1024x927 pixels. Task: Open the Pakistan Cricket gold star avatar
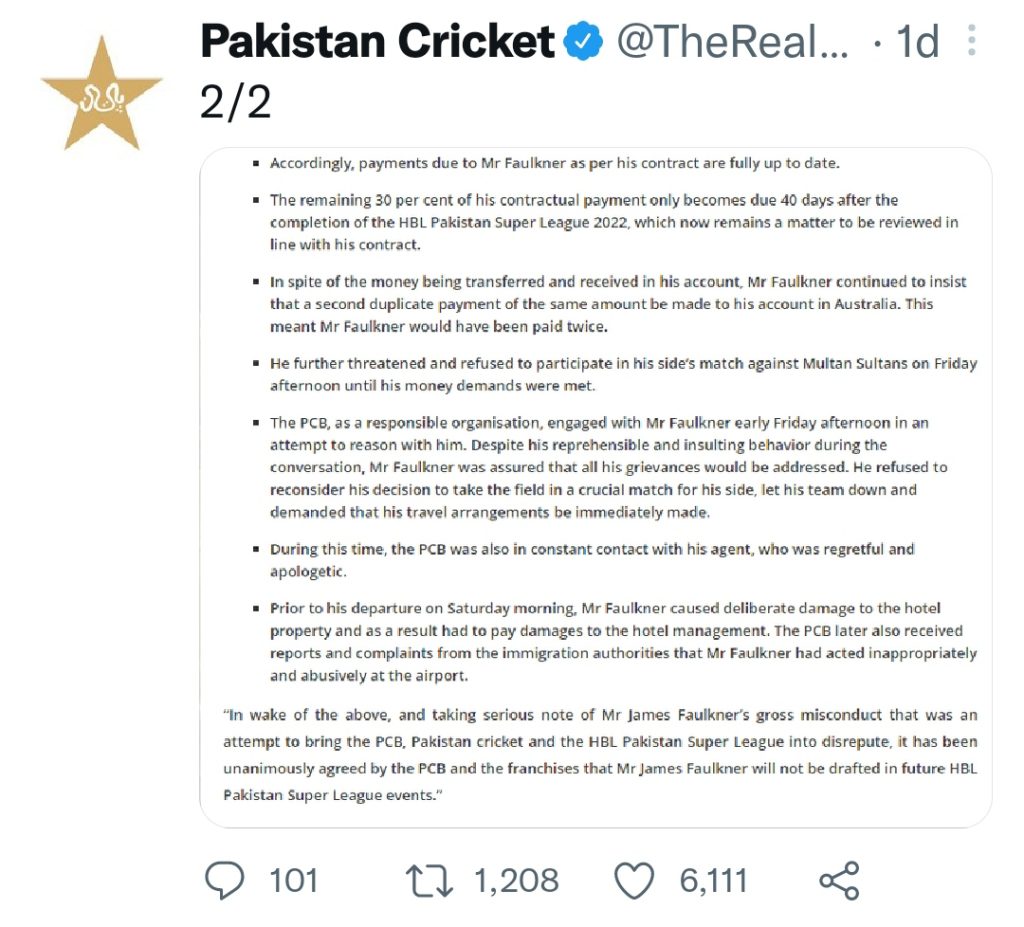[x=102, y=93]
